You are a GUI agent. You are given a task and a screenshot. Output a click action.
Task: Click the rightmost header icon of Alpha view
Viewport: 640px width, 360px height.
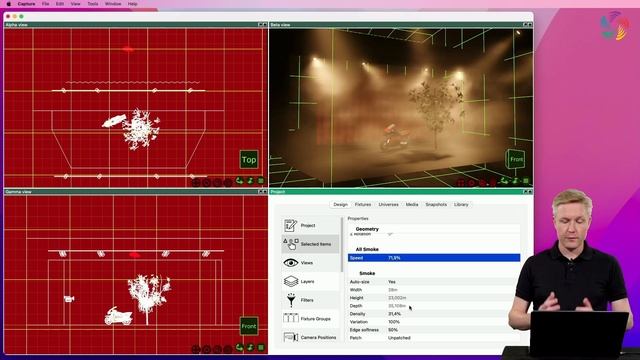[264, 25]
